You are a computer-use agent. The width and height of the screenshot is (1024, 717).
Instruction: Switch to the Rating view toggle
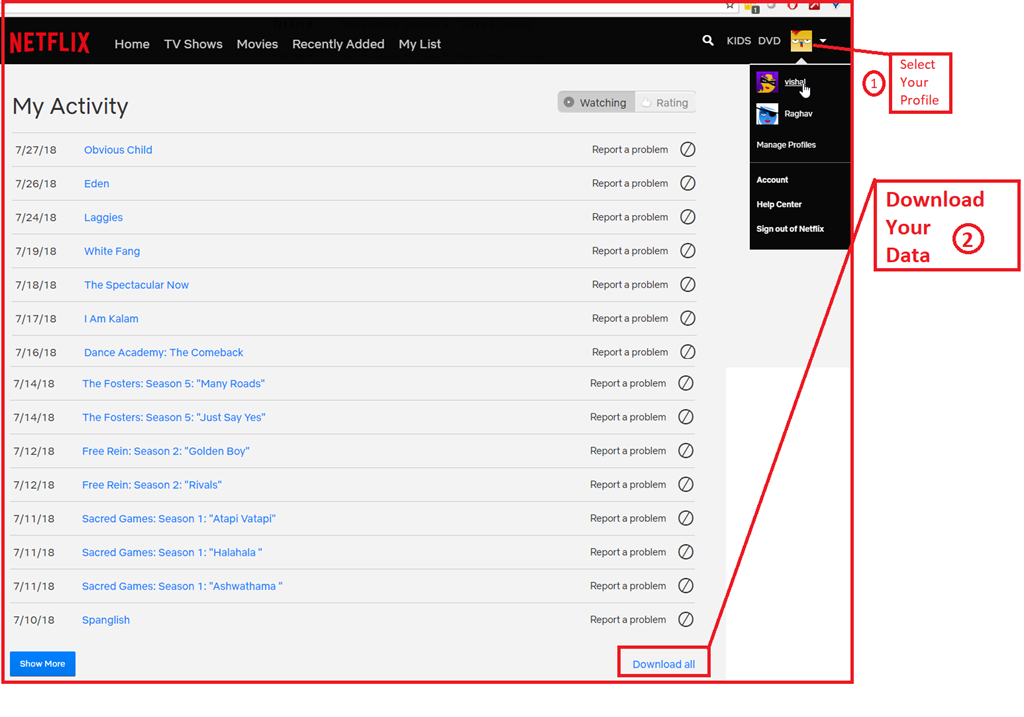click(x=665, y=102)
